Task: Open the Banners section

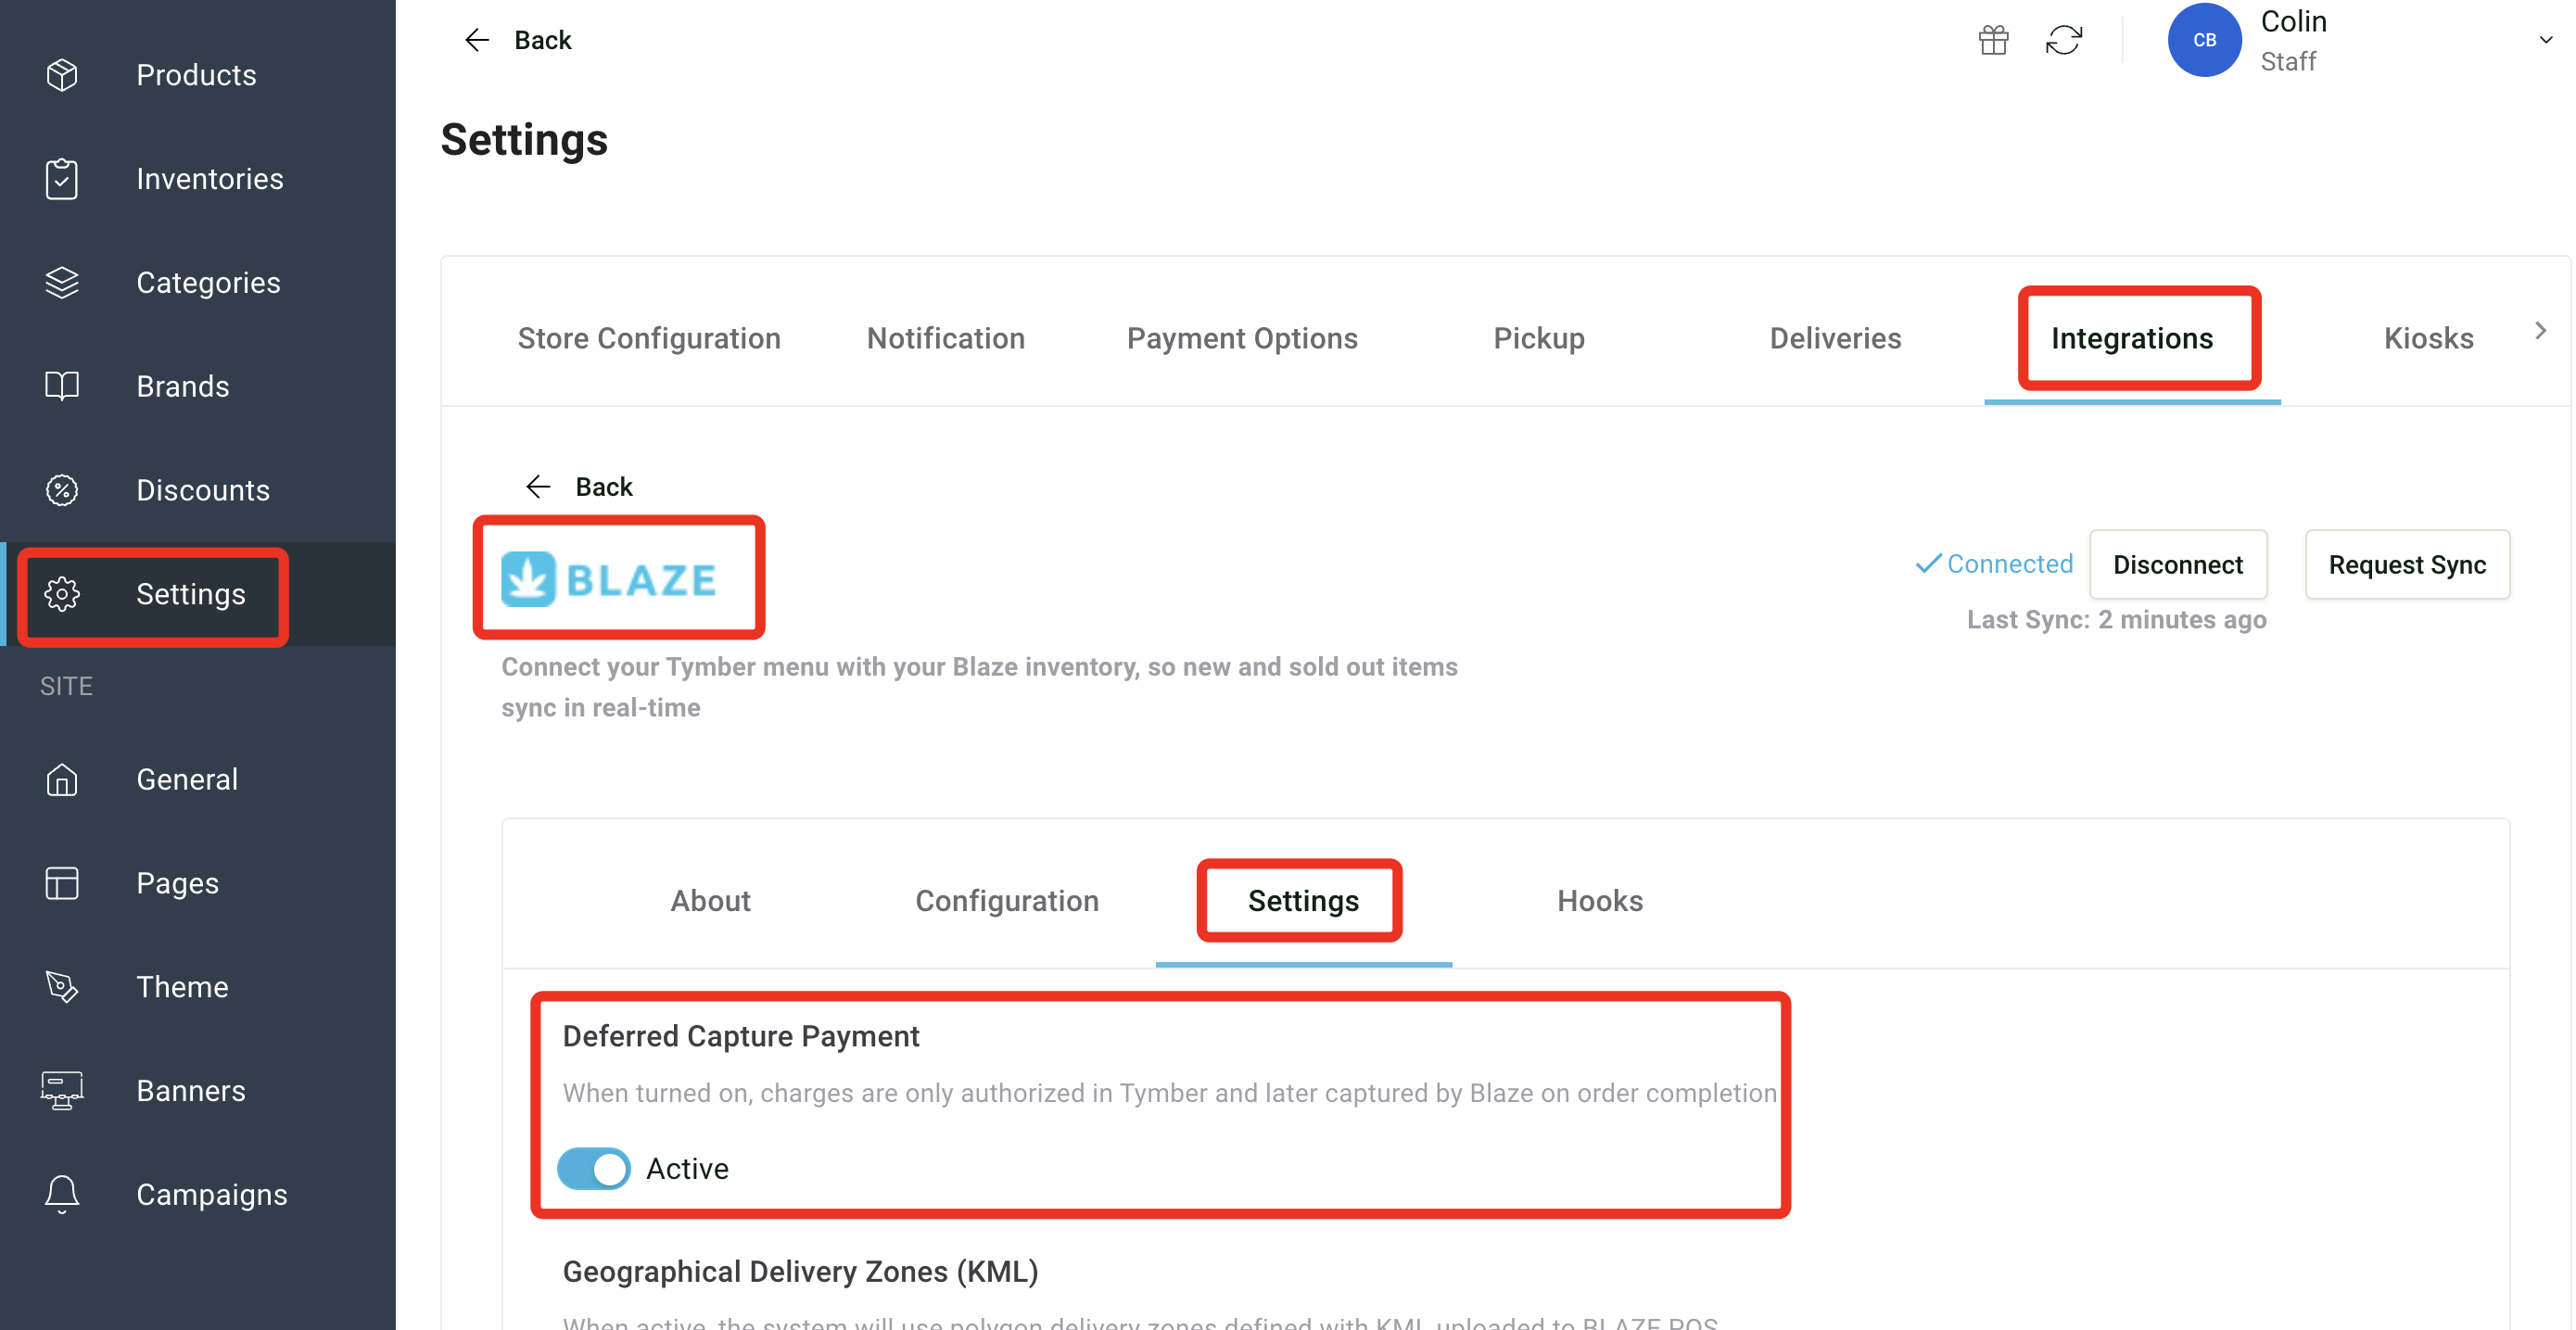Action: (190, 1090)
